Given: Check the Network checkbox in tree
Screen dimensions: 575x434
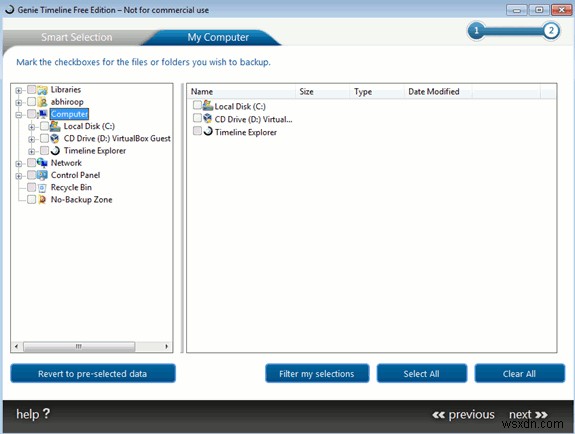Looking at the screenshot, I should (x=32, y=163).
